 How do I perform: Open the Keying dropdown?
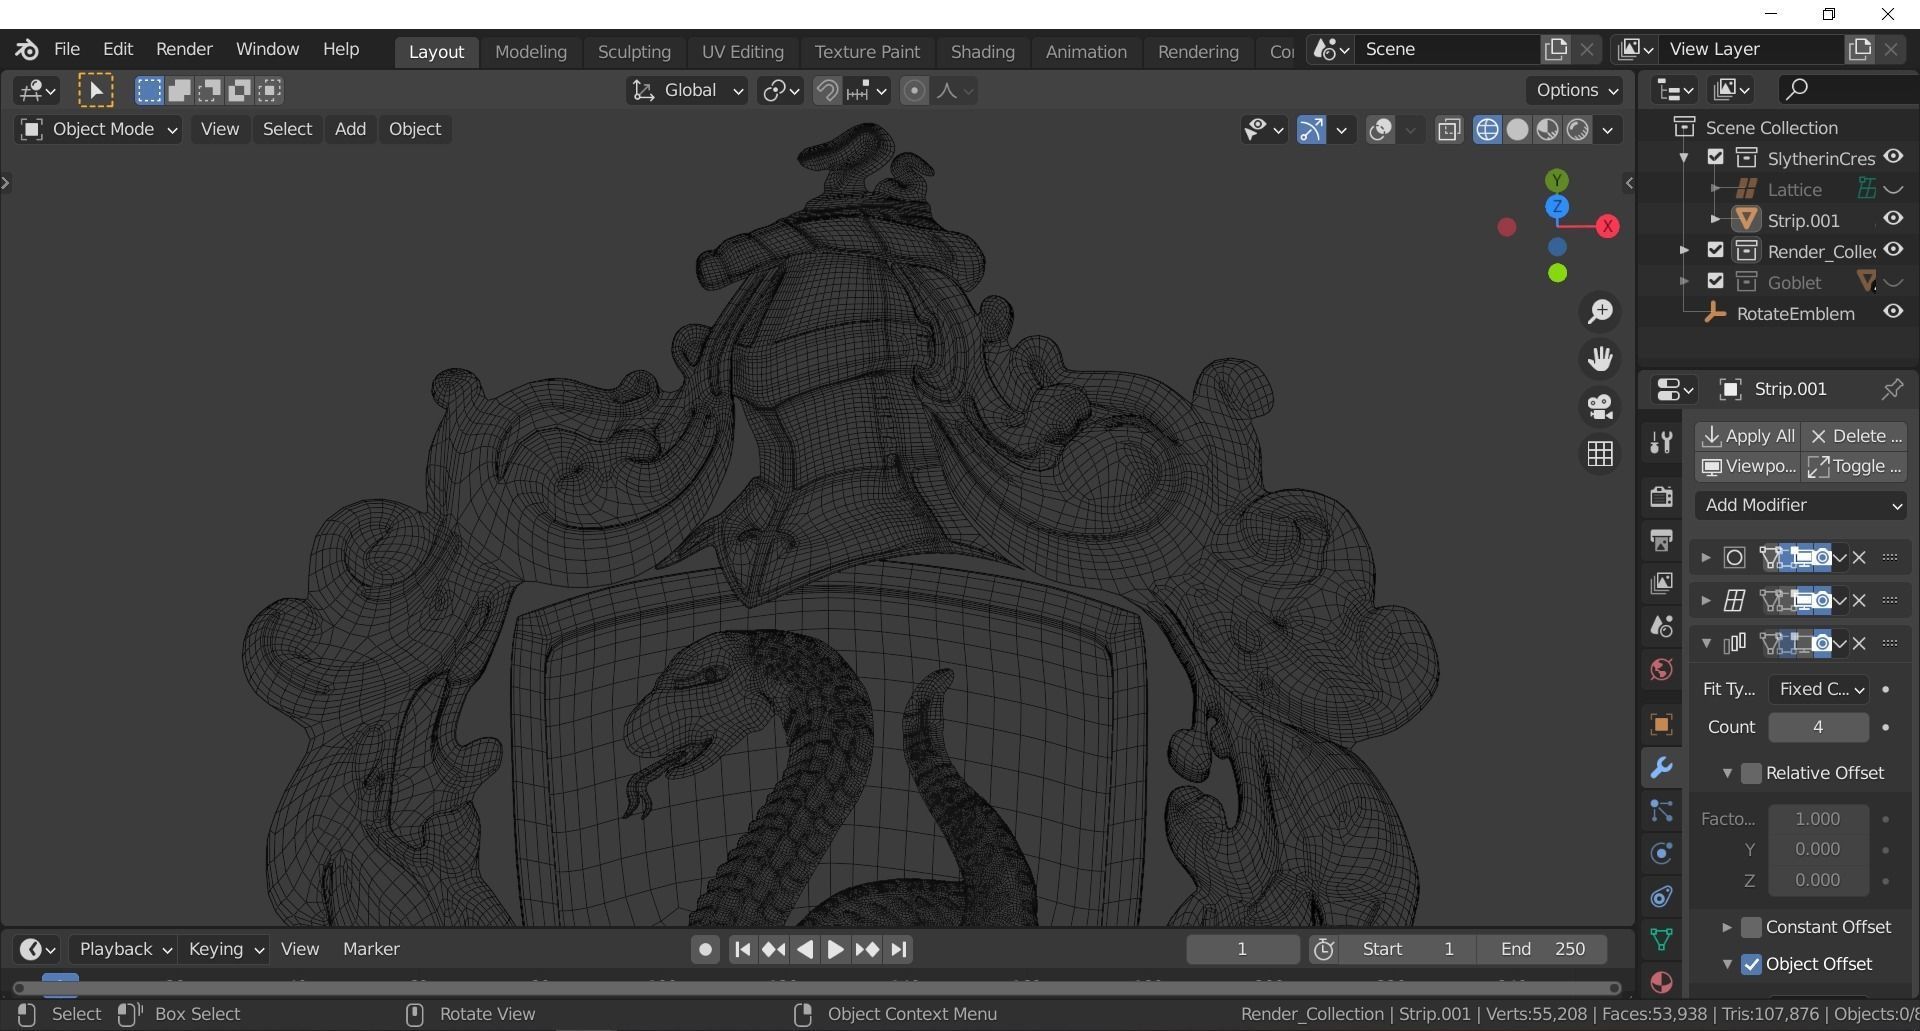point(226,949)
